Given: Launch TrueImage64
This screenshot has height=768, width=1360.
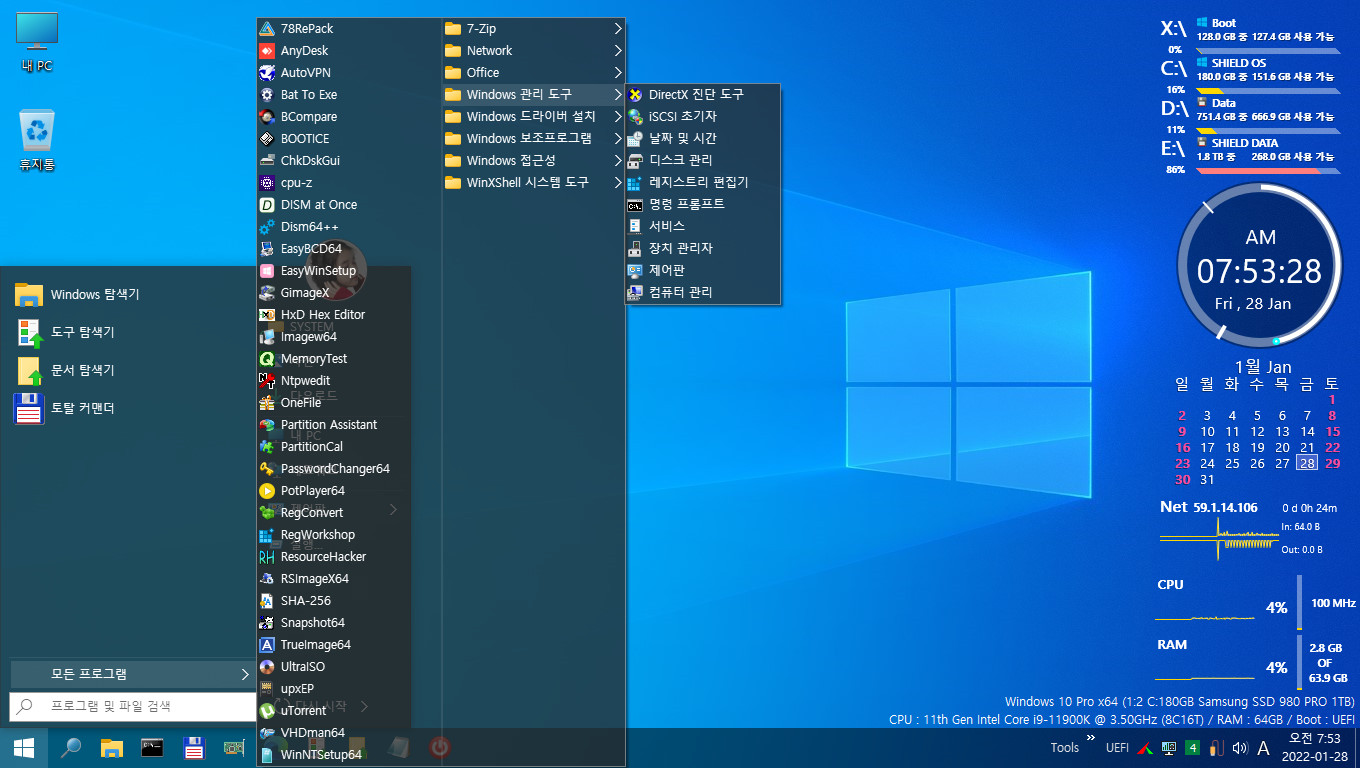Looking at the screenshot, I should pyautogui.click(x=349, y=644).
